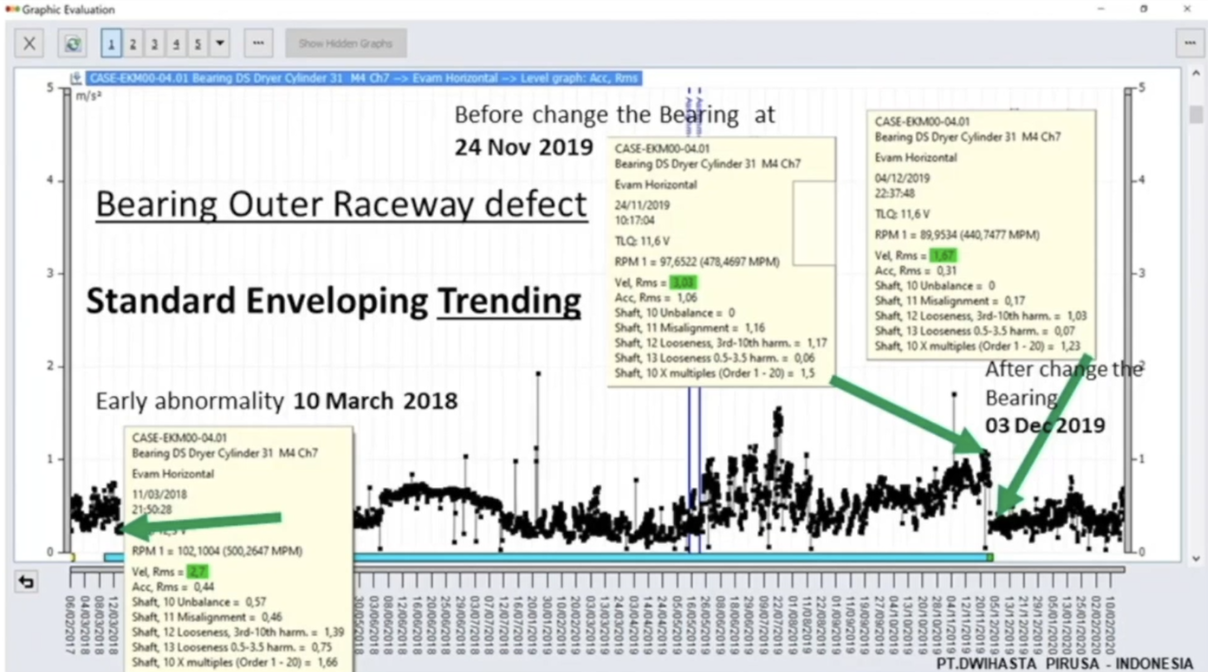Open the three-dots menu near layout buttons

click(x=258, y=44)
